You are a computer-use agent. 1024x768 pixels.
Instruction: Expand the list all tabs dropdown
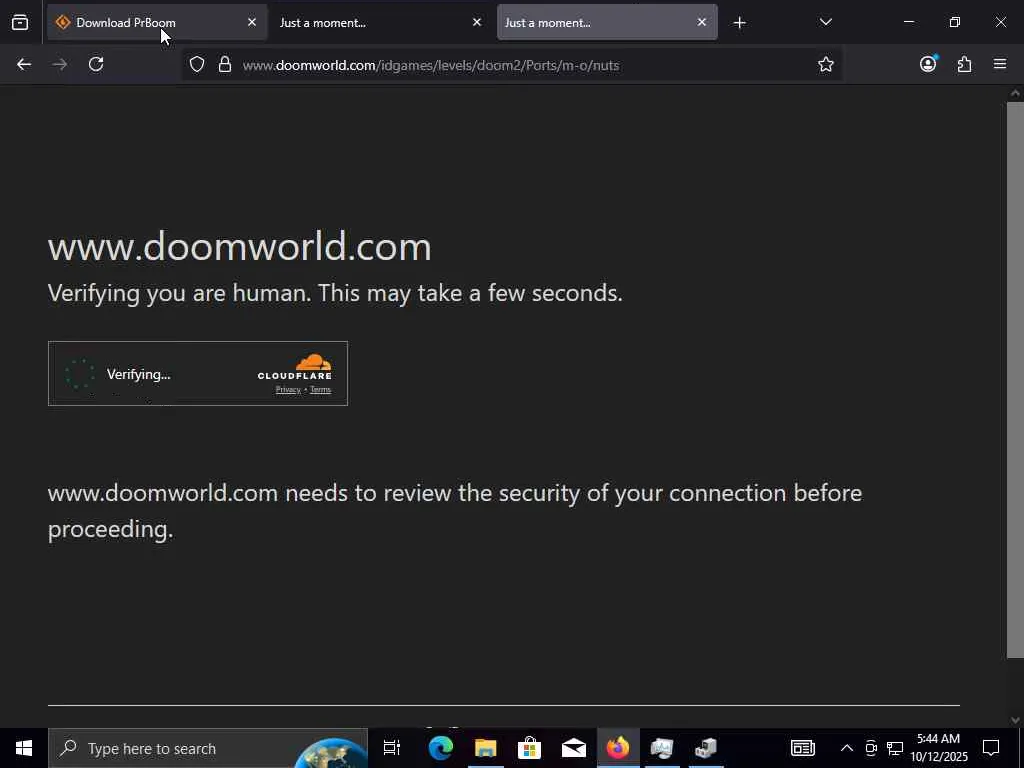pyautogui.click(x=825, y=22)
